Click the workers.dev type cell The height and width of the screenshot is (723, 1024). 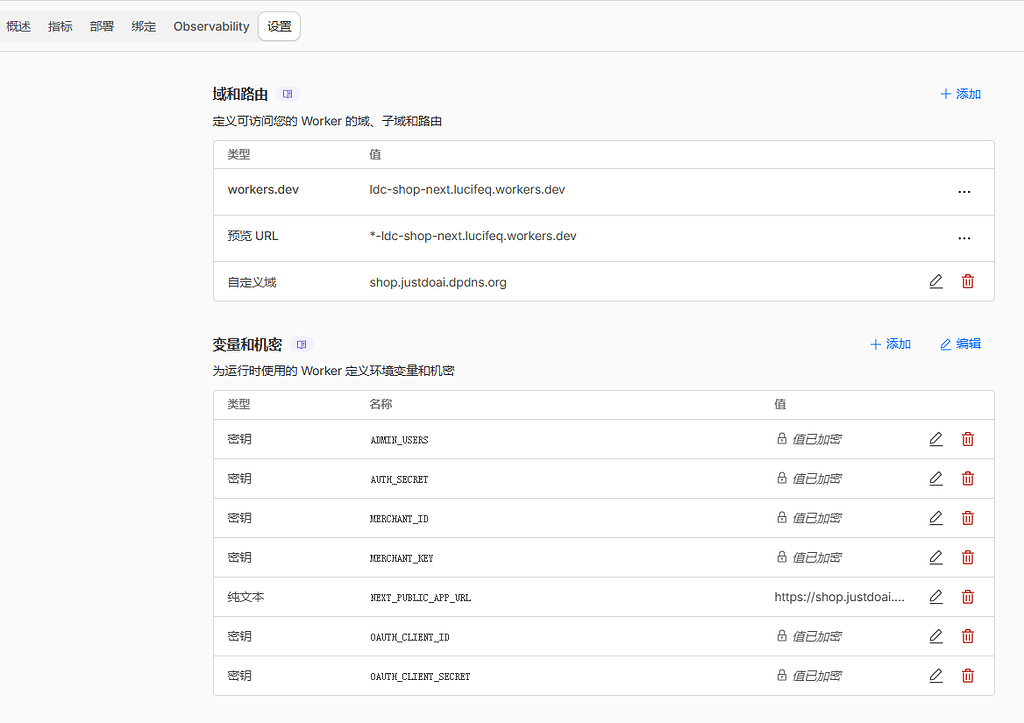(x=263, y=189)
